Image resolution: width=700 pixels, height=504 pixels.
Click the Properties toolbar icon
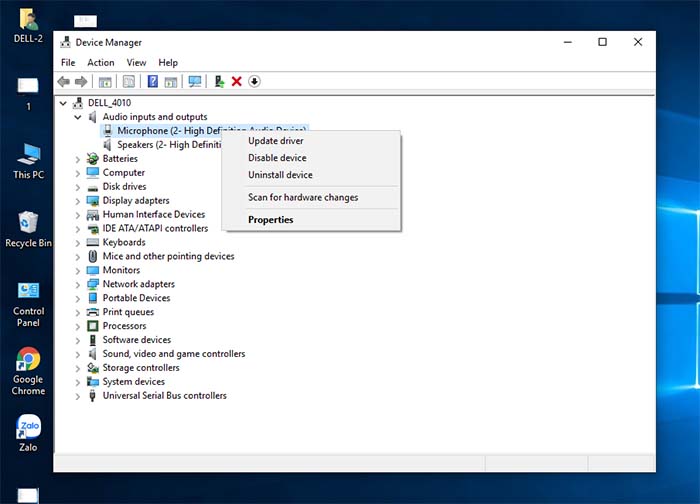click(129, 82)
